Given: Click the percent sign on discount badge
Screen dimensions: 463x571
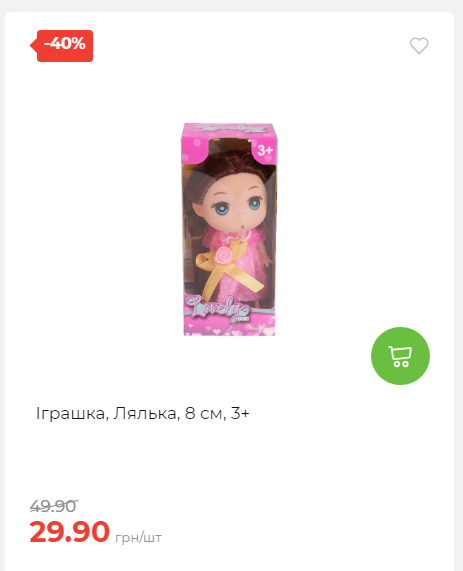Looking at the screenshot, I should point(78,44).
